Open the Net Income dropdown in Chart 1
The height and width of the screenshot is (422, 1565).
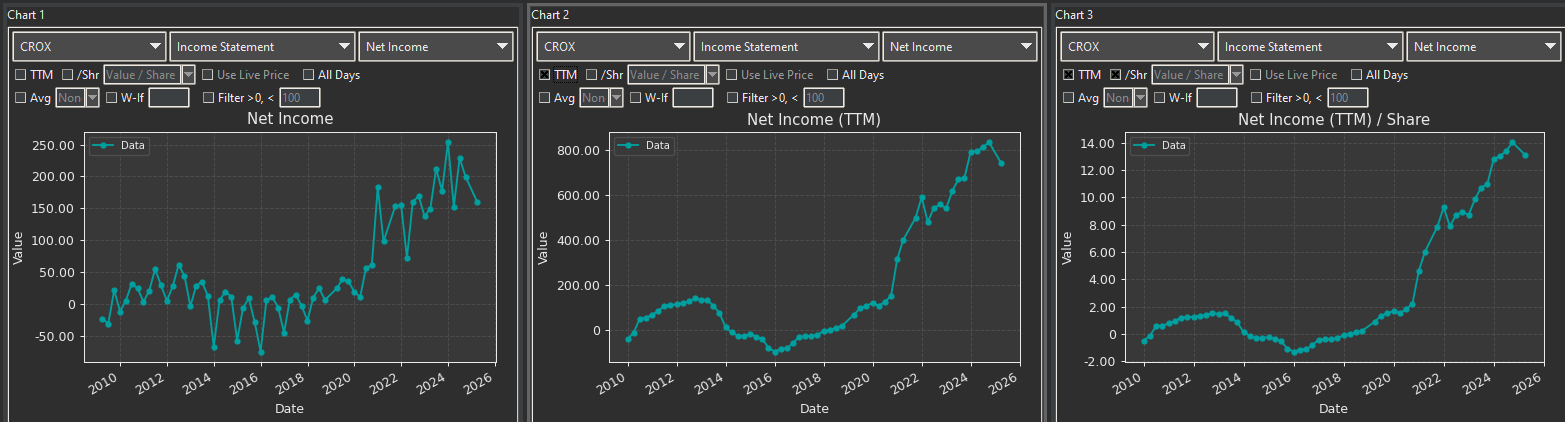coord(436,47)
